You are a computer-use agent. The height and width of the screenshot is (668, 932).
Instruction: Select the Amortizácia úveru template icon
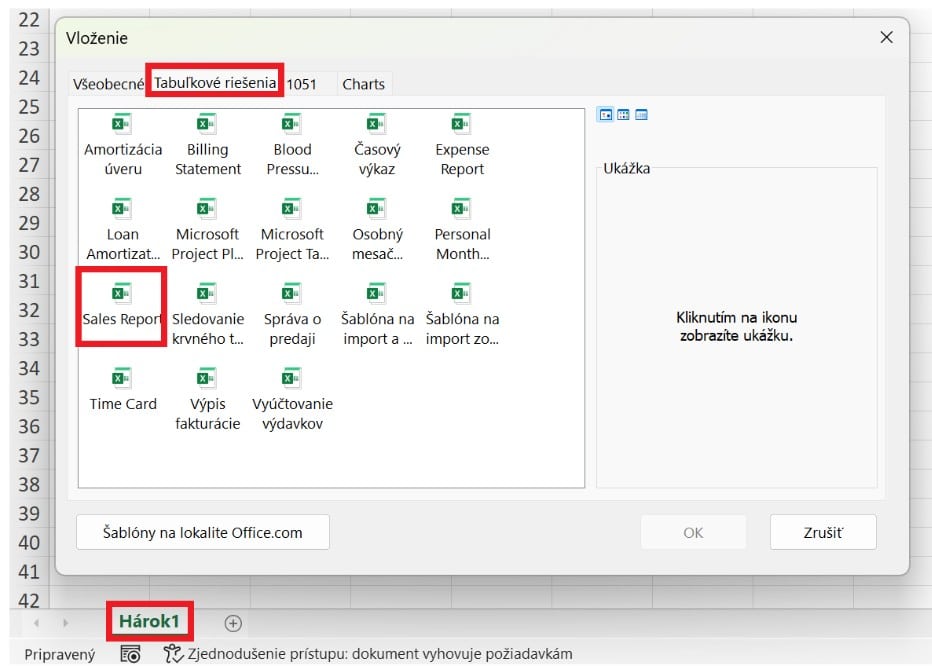[122, 124]
